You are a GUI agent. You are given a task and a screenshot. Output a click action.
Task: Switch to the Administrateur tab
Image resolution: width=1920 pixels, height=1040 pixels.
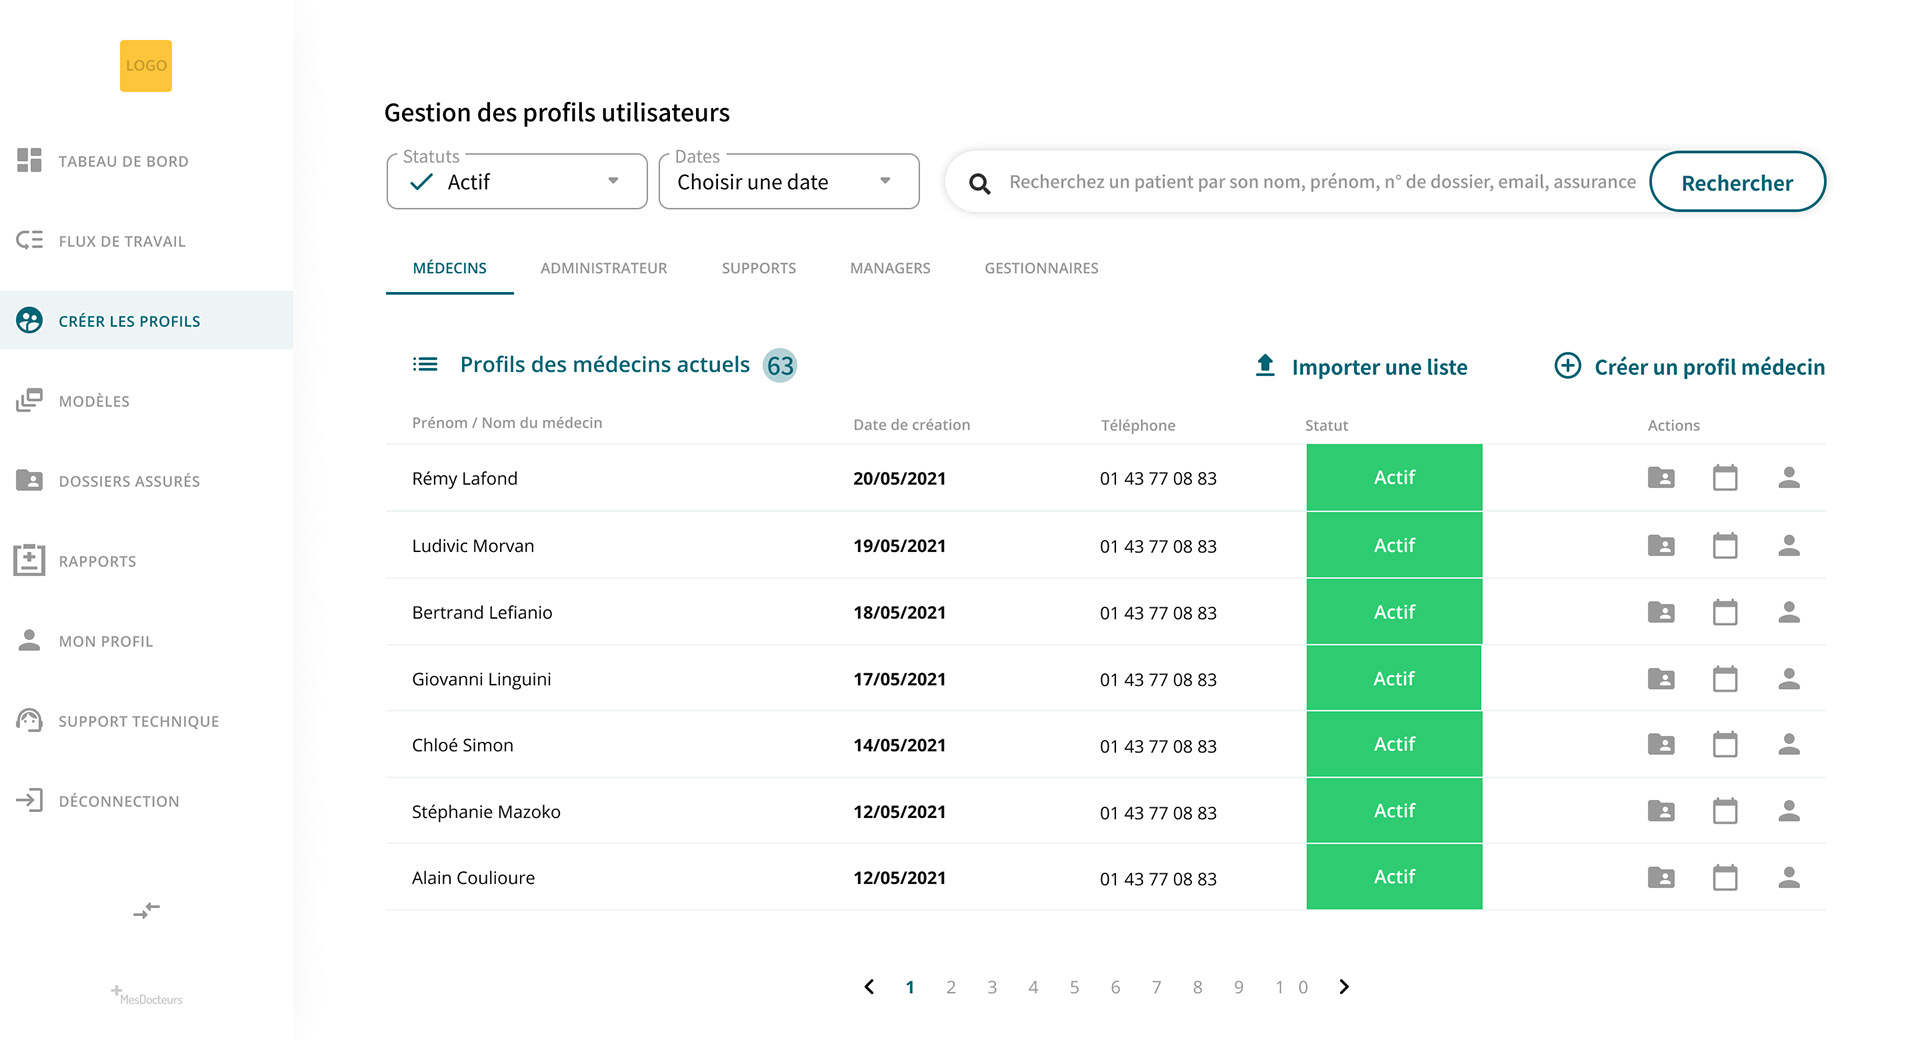(x=604, y=268)
